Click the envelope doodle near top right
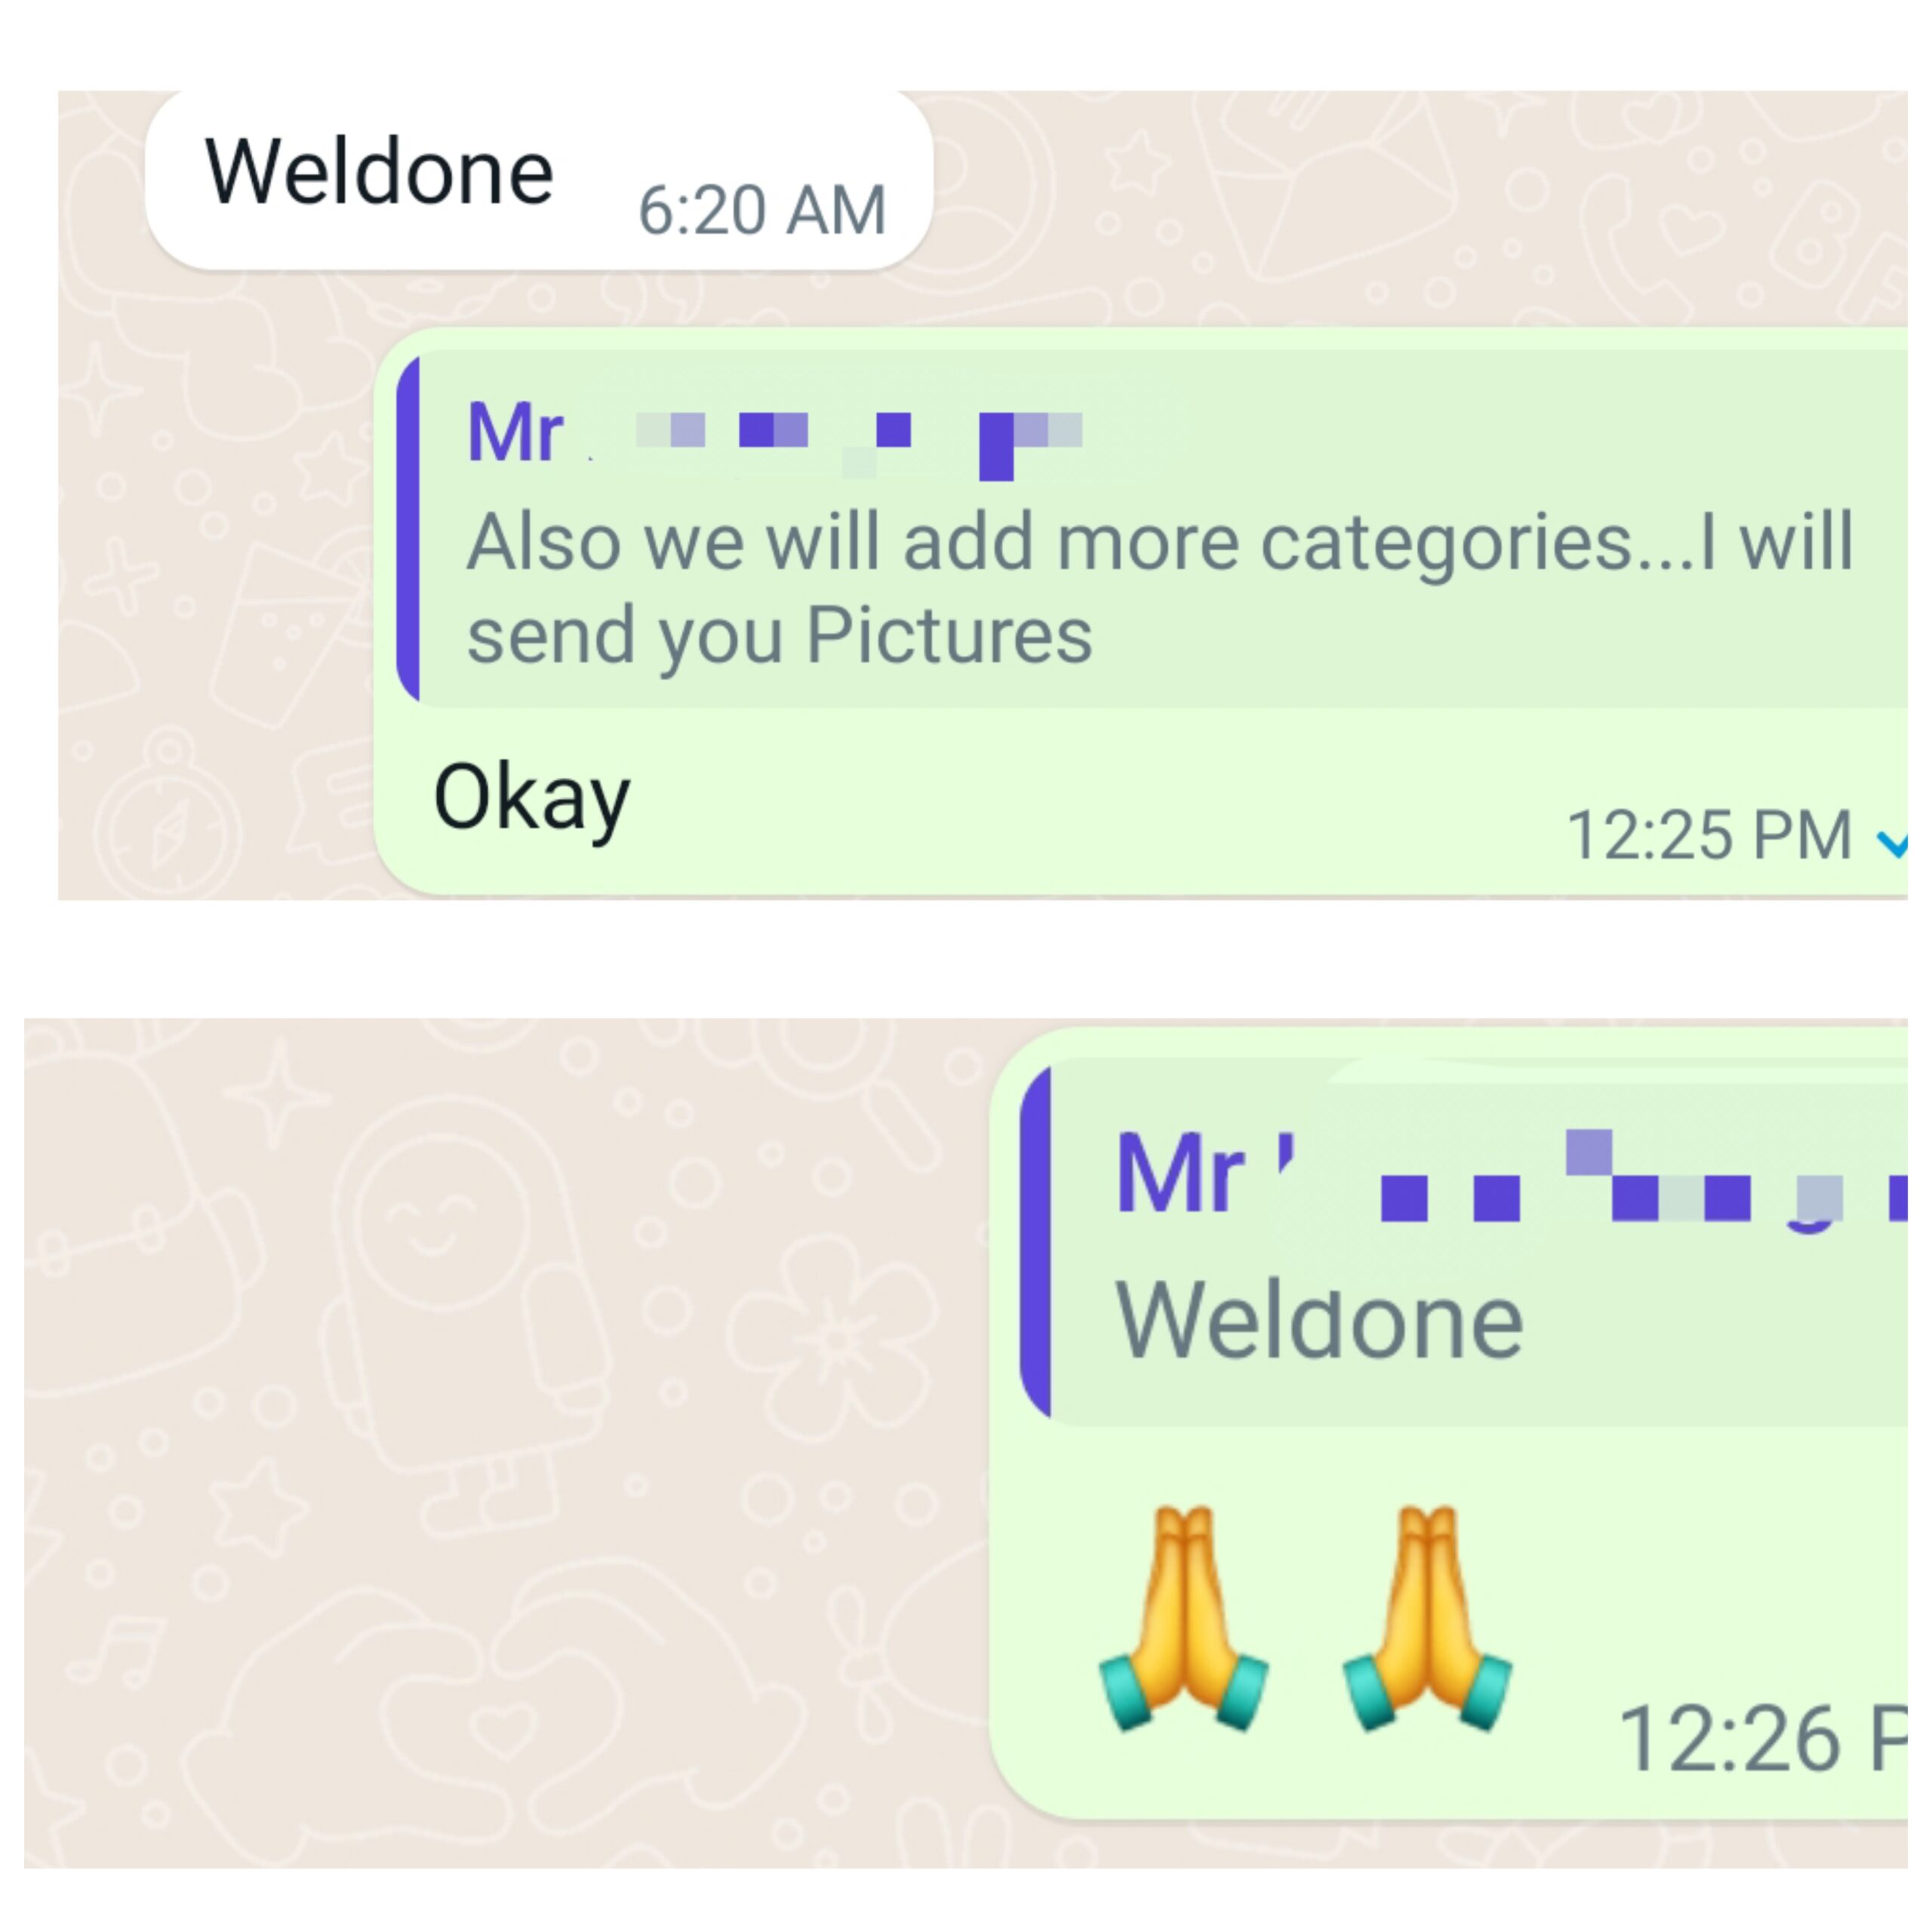The image size is (1932, 1932). pos(1325,180)
